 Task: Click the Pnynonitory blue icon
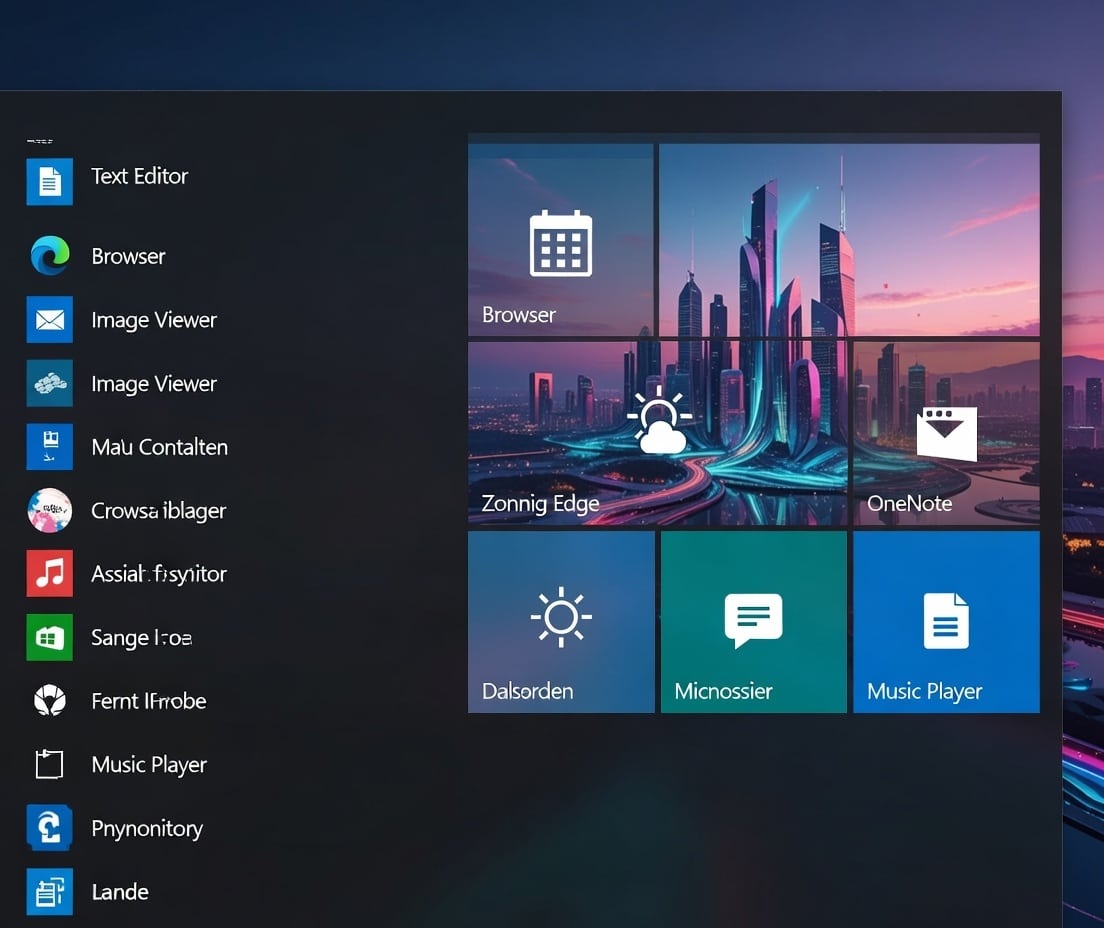pos(49,827)
